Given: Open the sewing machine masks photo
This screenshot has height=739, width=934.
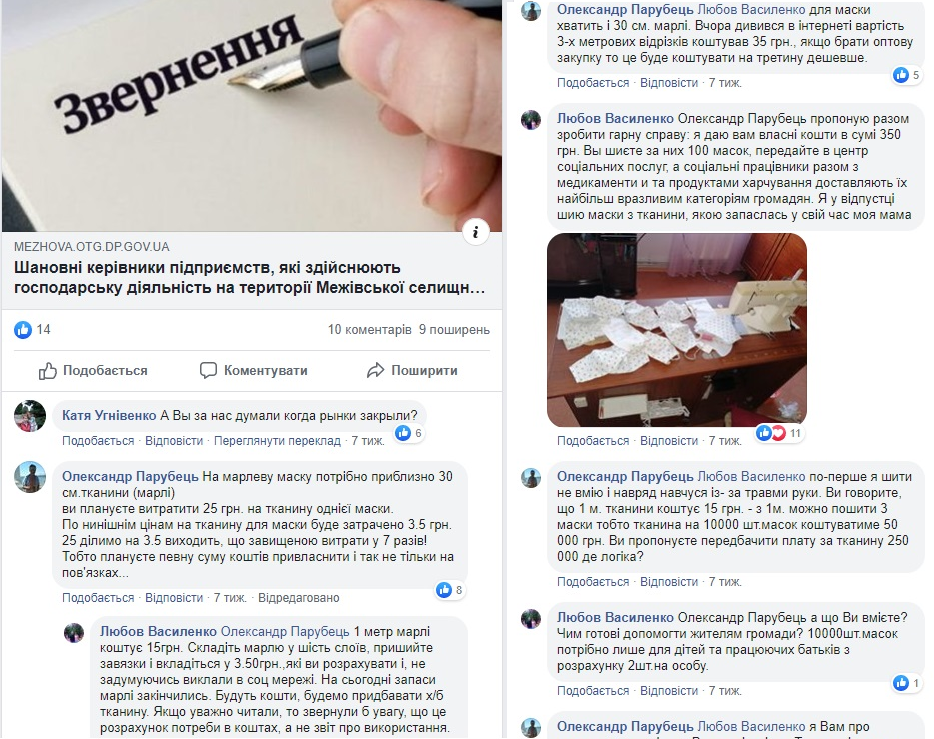Looking at the screenshot, I should click(677, 330).
